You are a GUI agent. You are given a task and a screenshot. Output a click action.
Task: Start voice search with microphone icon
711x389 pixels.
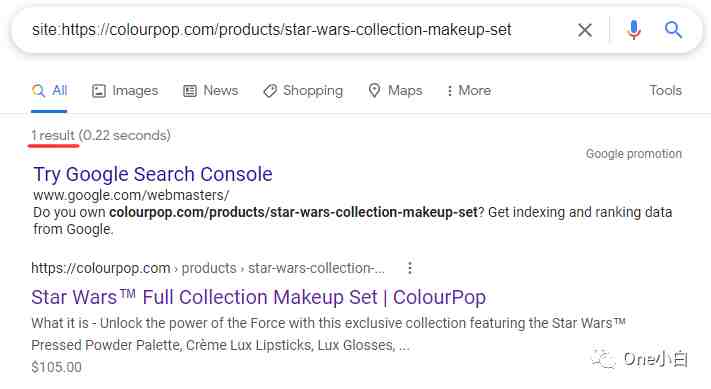(x=633, y=30)
